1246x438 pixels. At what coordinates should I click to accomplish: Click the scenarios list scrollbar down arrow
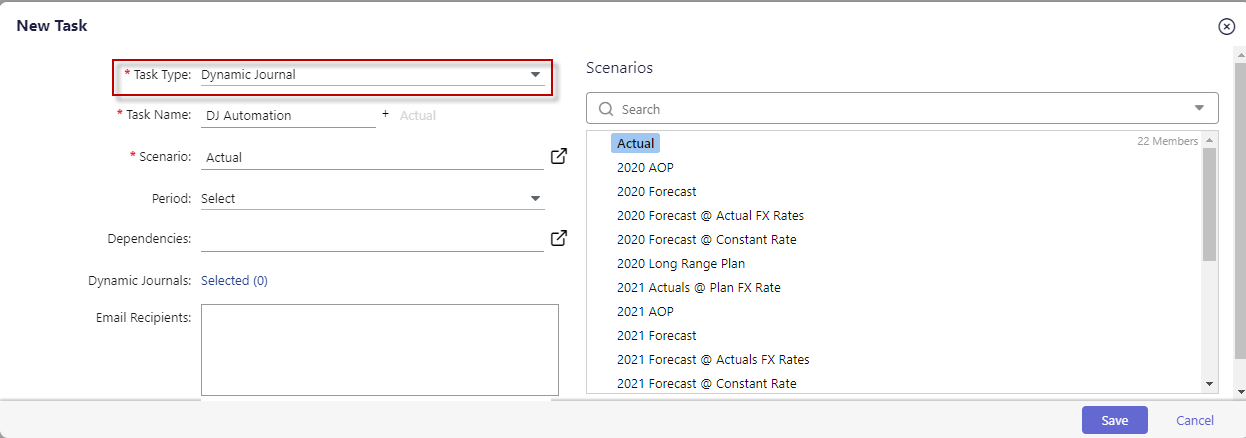(1209, 384)
